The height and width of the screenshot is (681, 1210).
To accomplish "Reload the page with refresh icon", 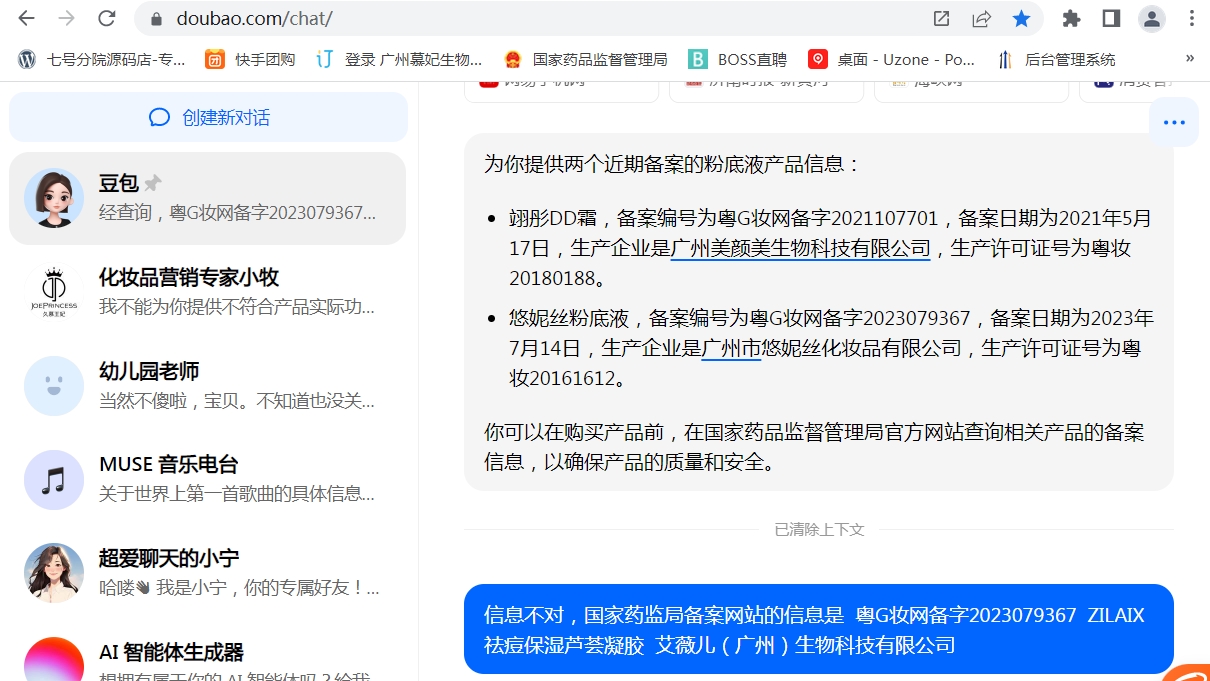I will point(106,18).
